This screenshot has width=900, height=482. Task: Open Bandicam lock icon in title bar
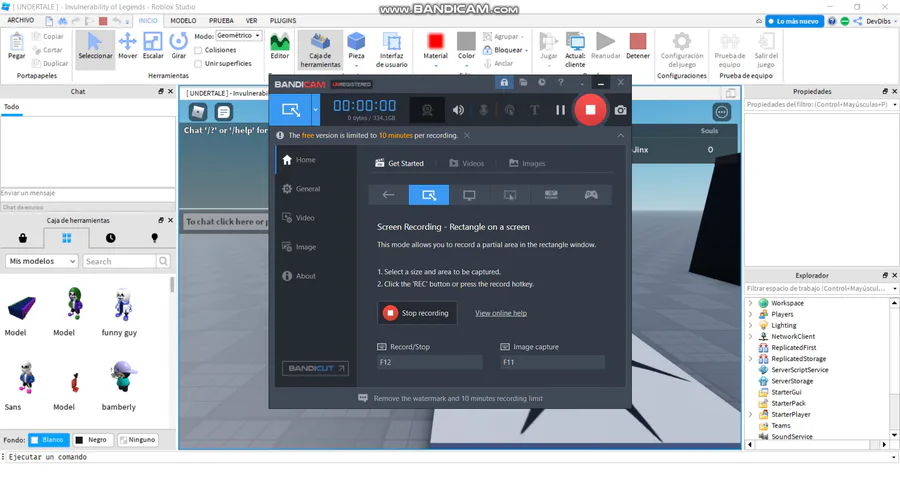[x=504, y=83]
